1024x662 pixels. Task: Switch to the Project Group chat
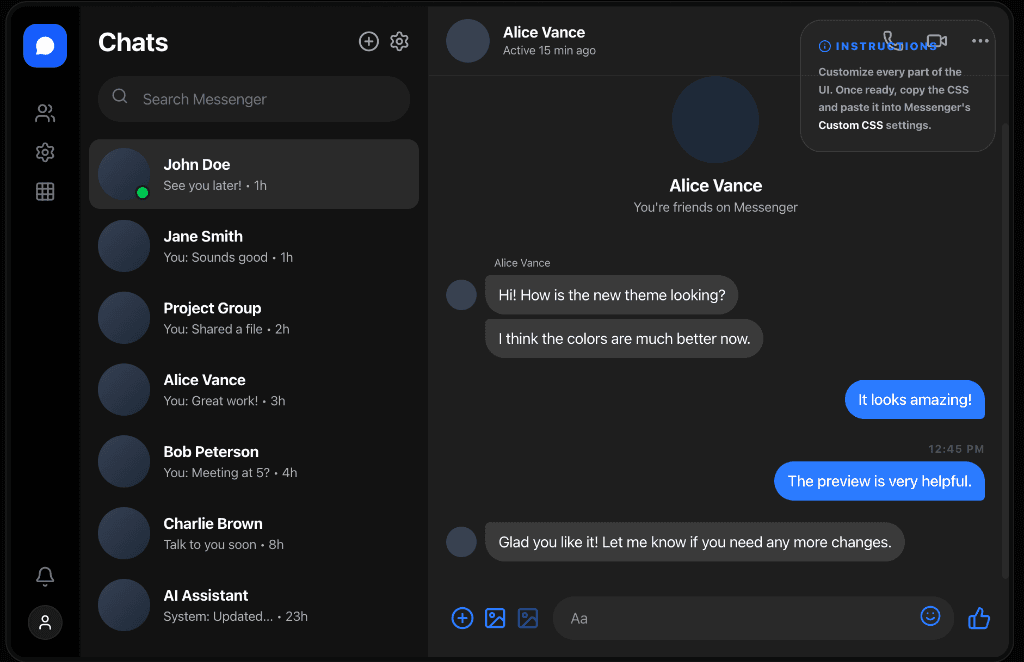click(253, 317)
